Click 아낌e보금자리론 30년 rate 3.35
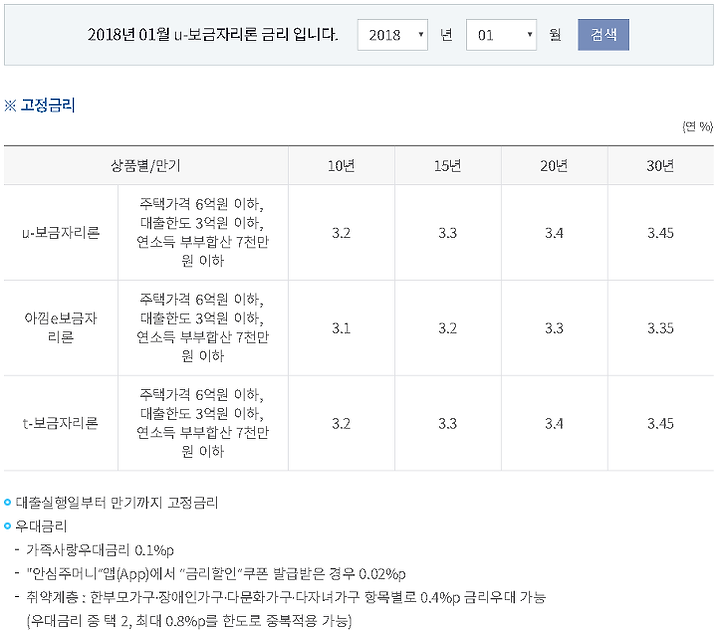This screenshot has height=631, width=720. pyautogui.click(x=660, y=328)
